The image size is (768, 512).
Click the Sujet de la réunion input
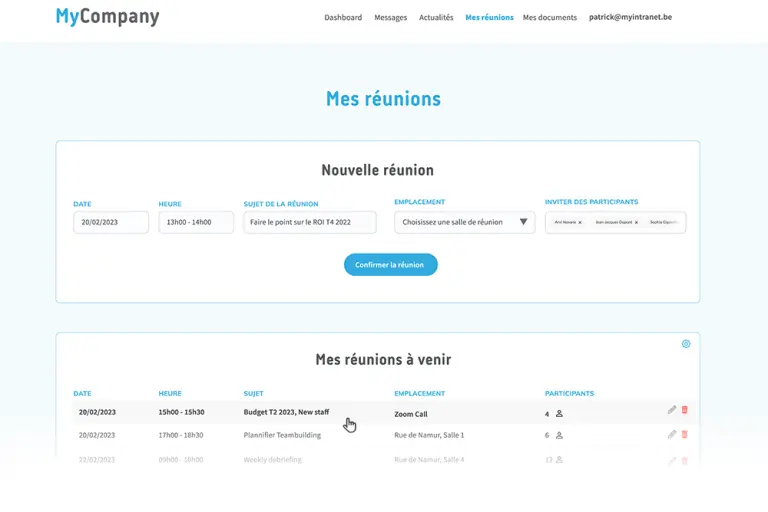pyautogui.click(x=310, y=222)
